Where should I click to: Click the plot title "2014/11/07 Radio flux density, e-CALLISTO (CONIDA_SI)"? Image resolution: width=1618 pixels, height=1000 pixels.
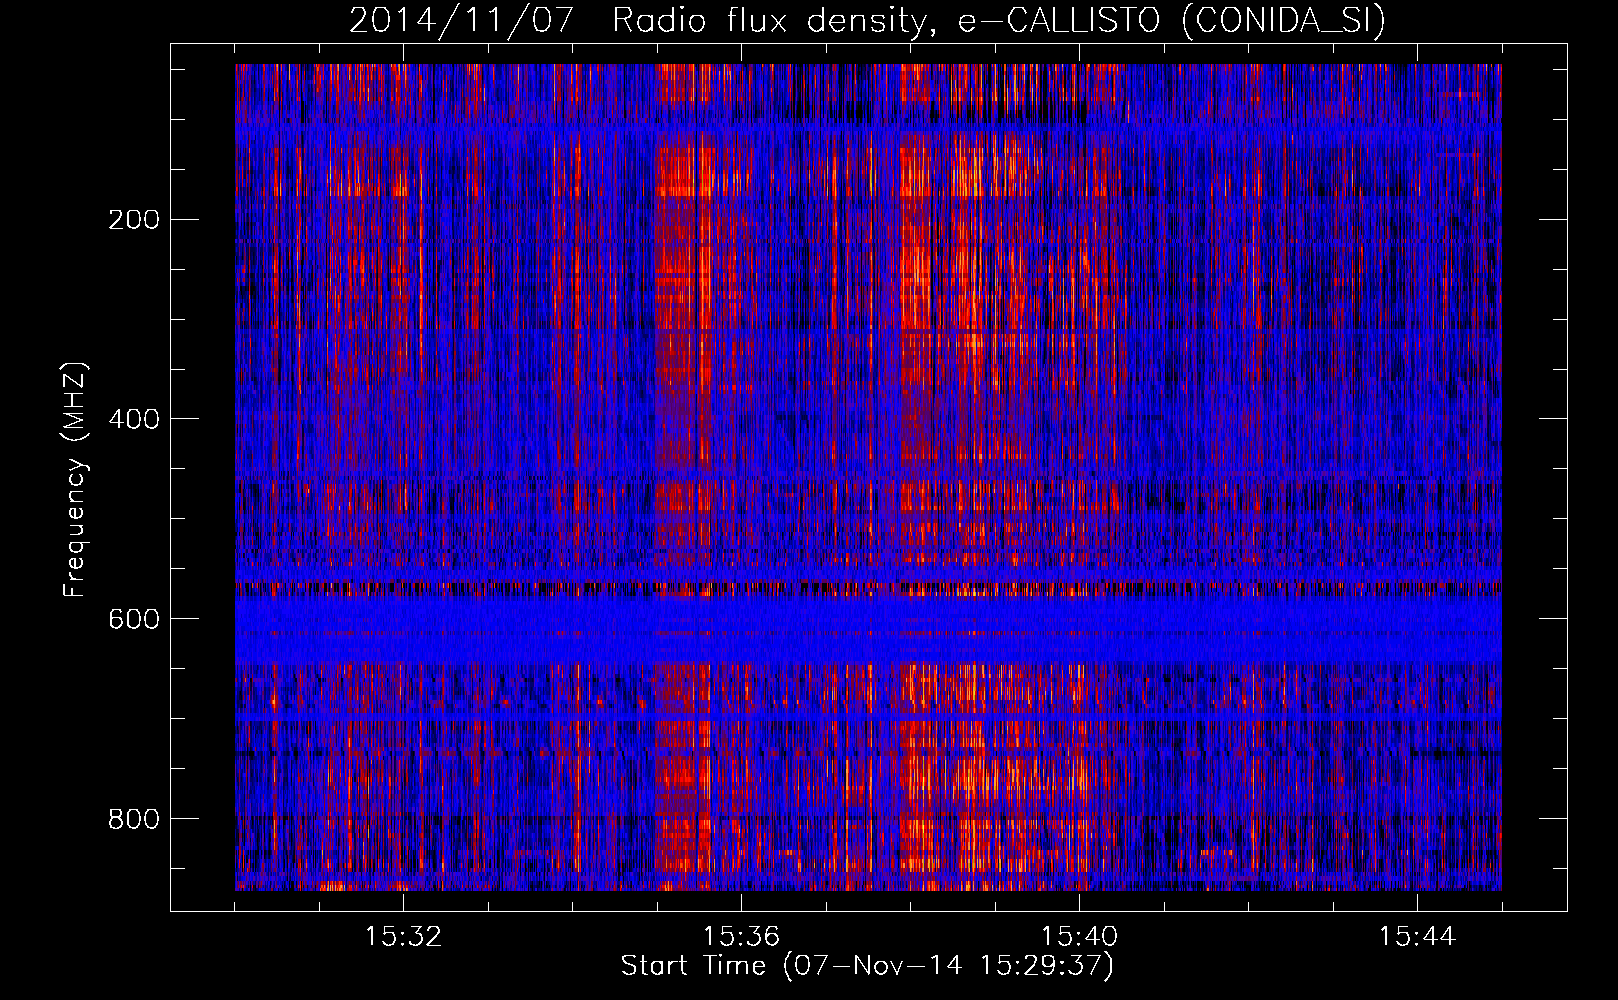coord(867,20)
